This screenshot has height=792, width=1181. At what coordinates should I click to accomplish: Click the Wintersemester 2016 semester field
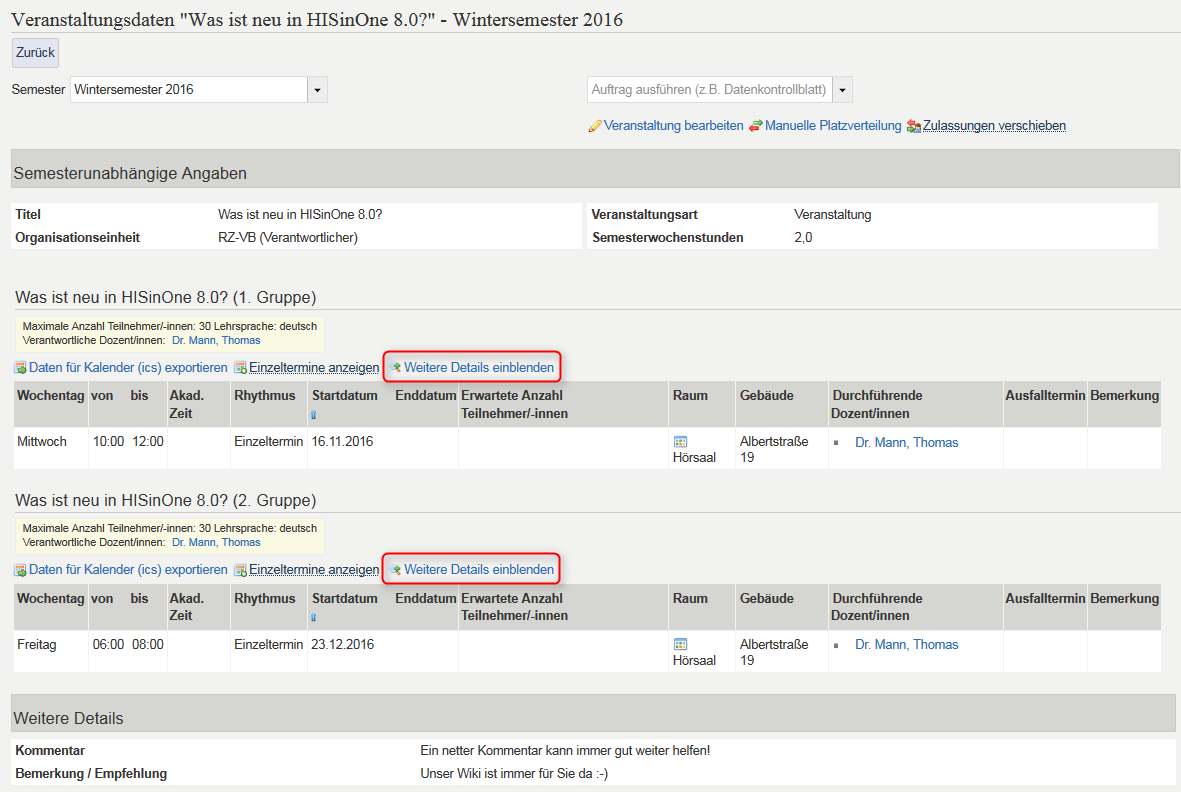pos(189,90)
